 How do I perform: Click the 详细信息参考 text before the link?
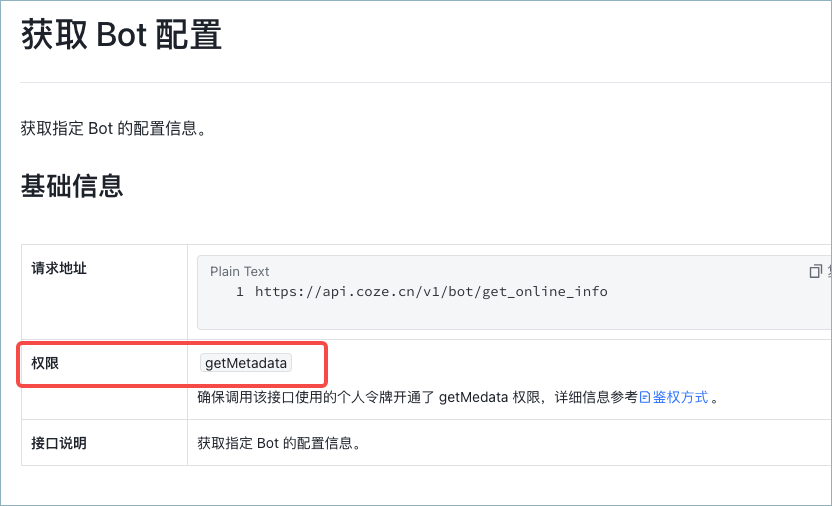[x=596, y=397]
